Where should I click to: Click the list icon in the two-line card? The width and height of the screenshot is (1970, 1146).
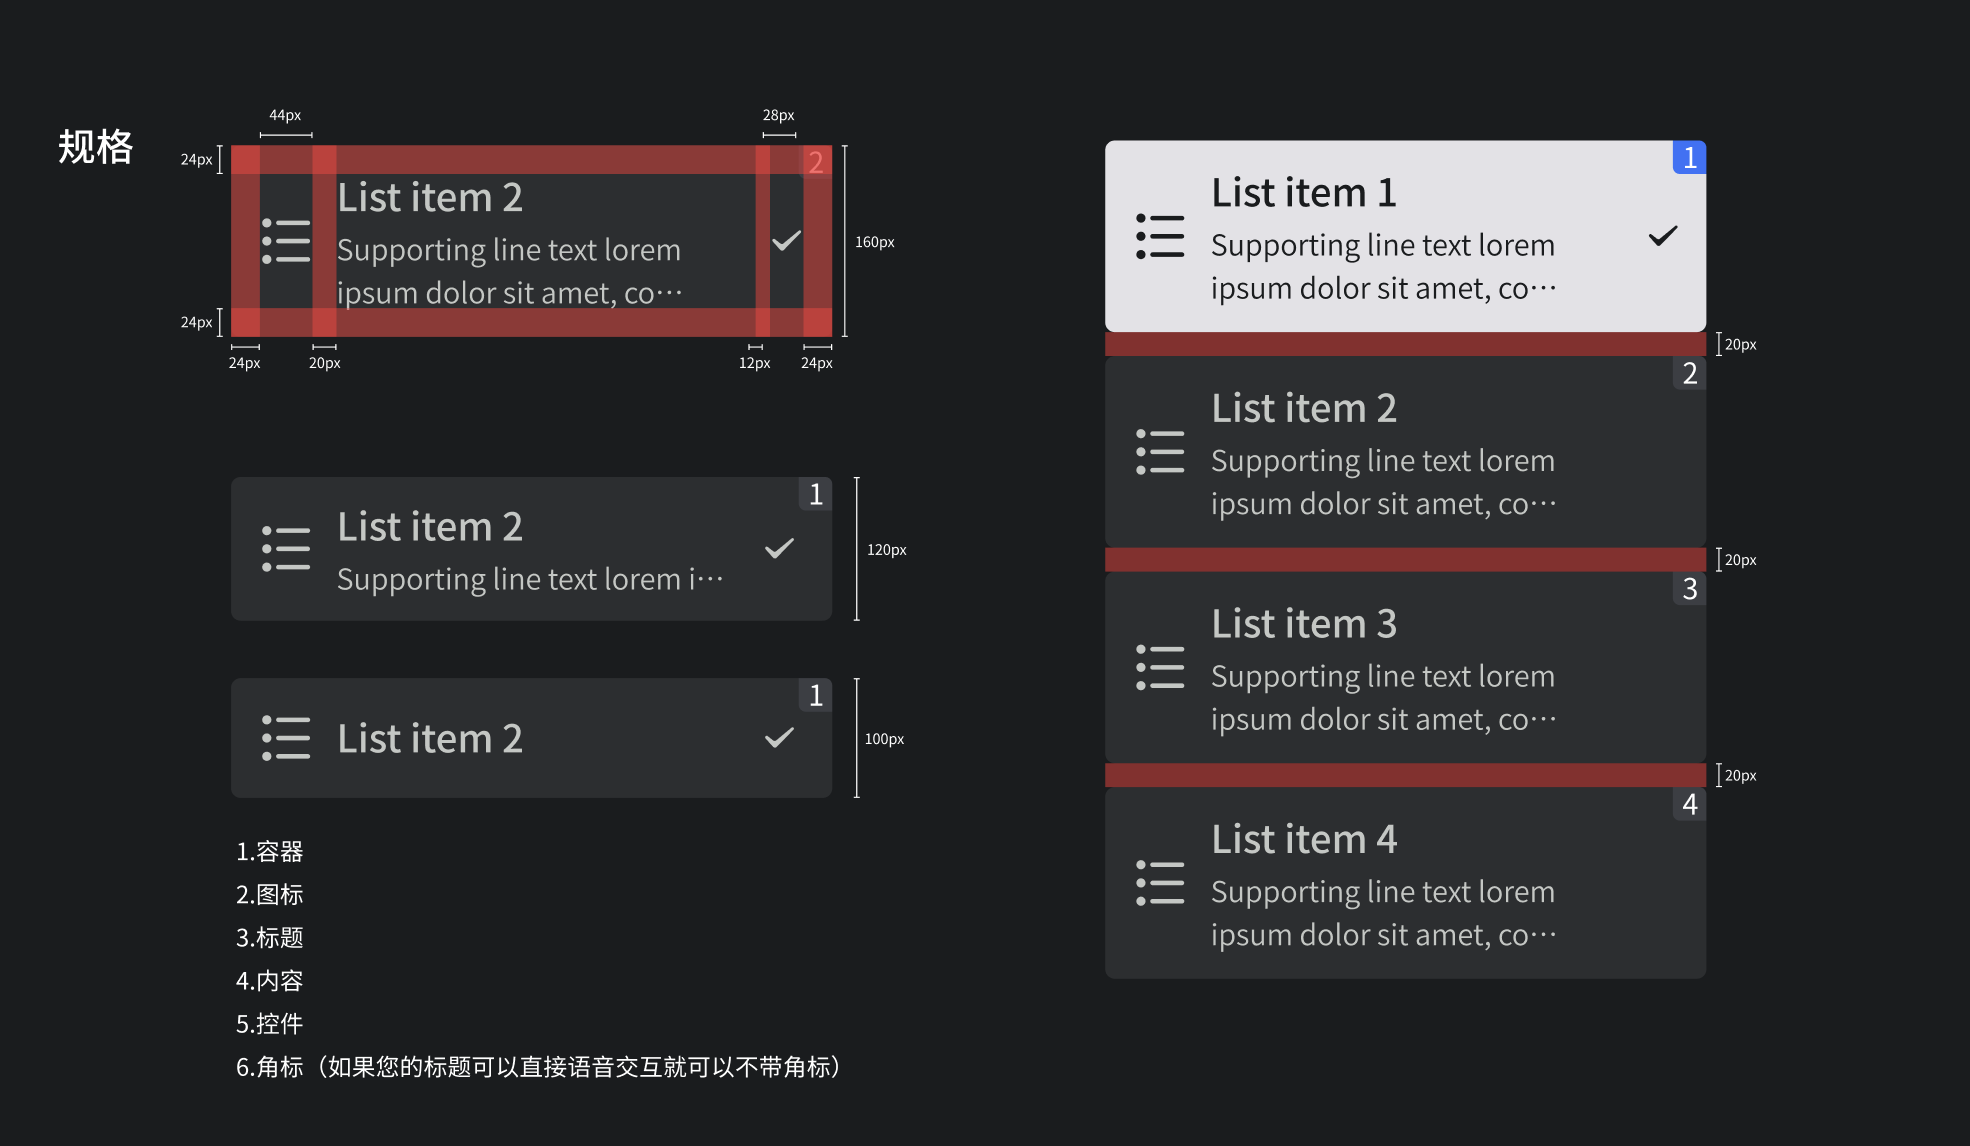[x=286, y=549]
